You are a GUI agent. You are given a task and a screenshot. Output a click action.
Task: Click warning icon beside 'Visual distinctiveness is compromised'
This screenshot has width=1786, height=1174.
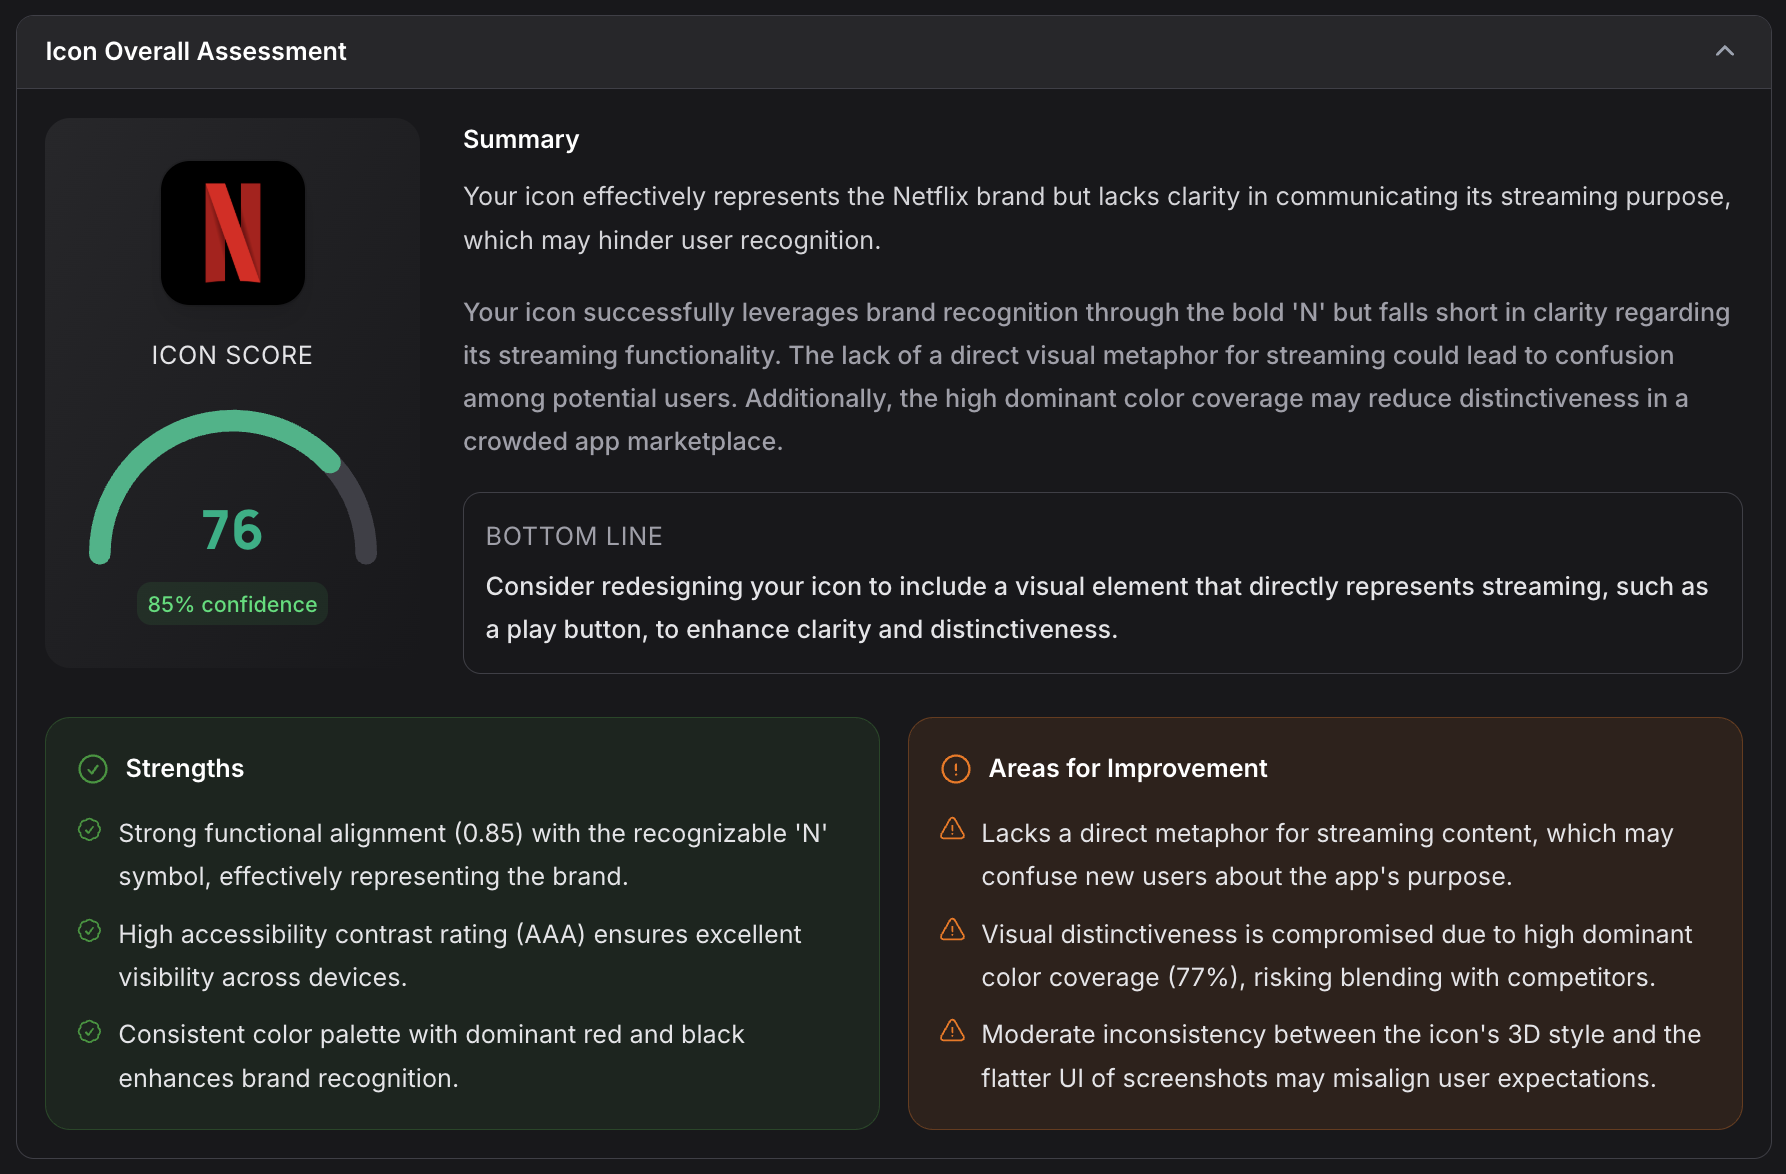[953, 930]
